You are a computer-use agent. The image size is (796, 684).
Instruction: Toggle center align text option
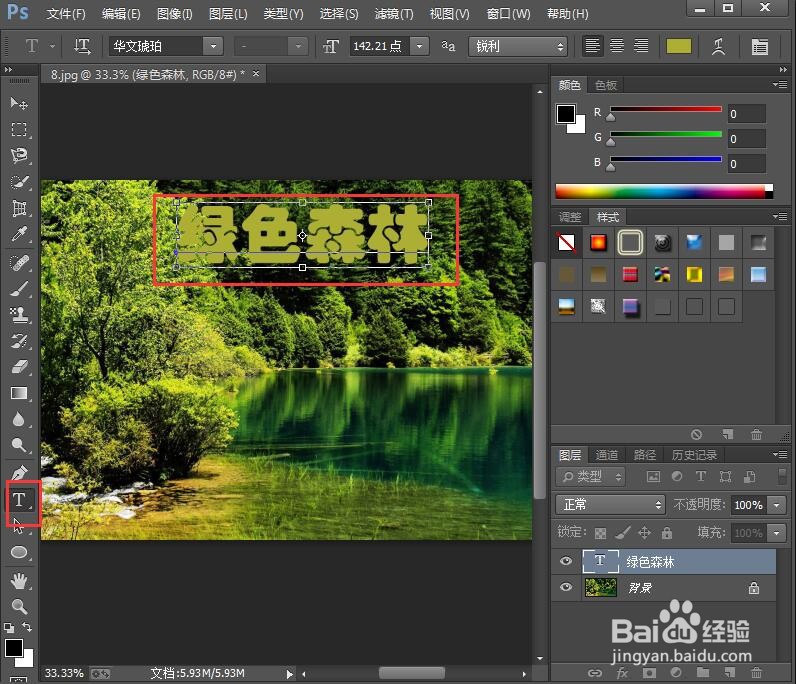[x=617, y=46]
